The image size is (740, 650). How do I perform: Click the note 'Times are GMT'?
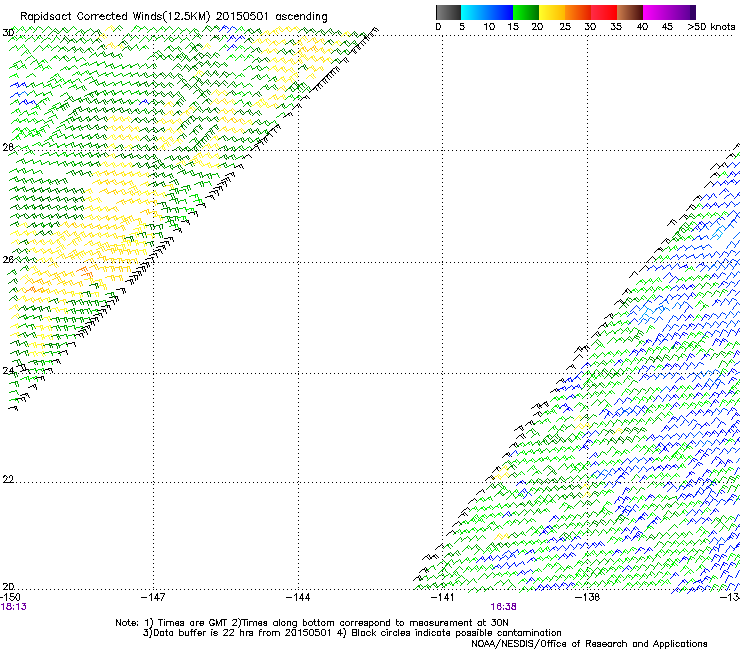coord(193,623)
